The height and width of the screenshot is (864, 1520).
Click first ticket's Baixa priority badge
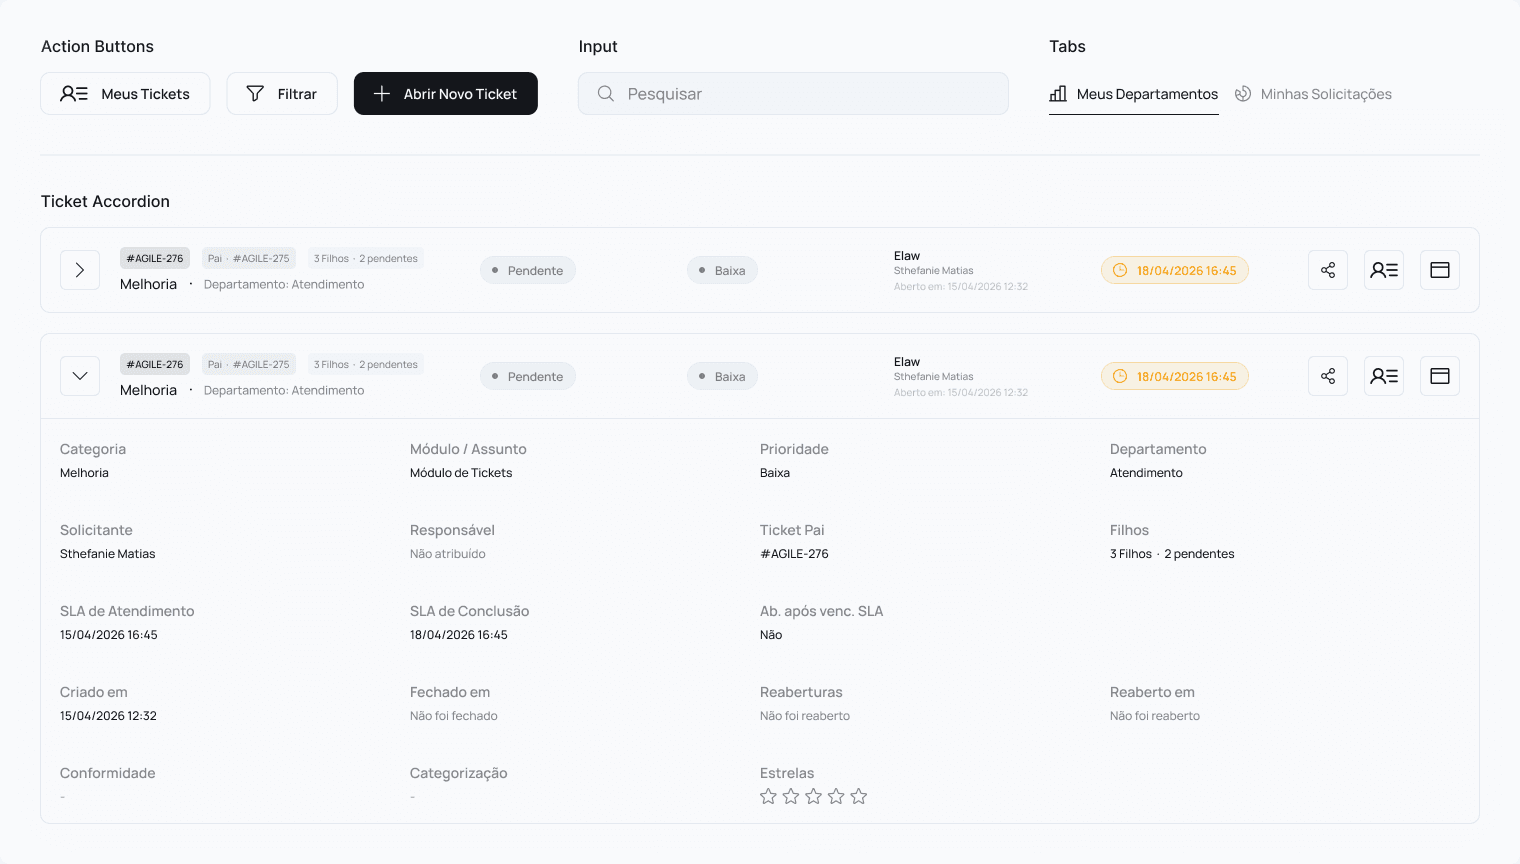pos(722,271)
